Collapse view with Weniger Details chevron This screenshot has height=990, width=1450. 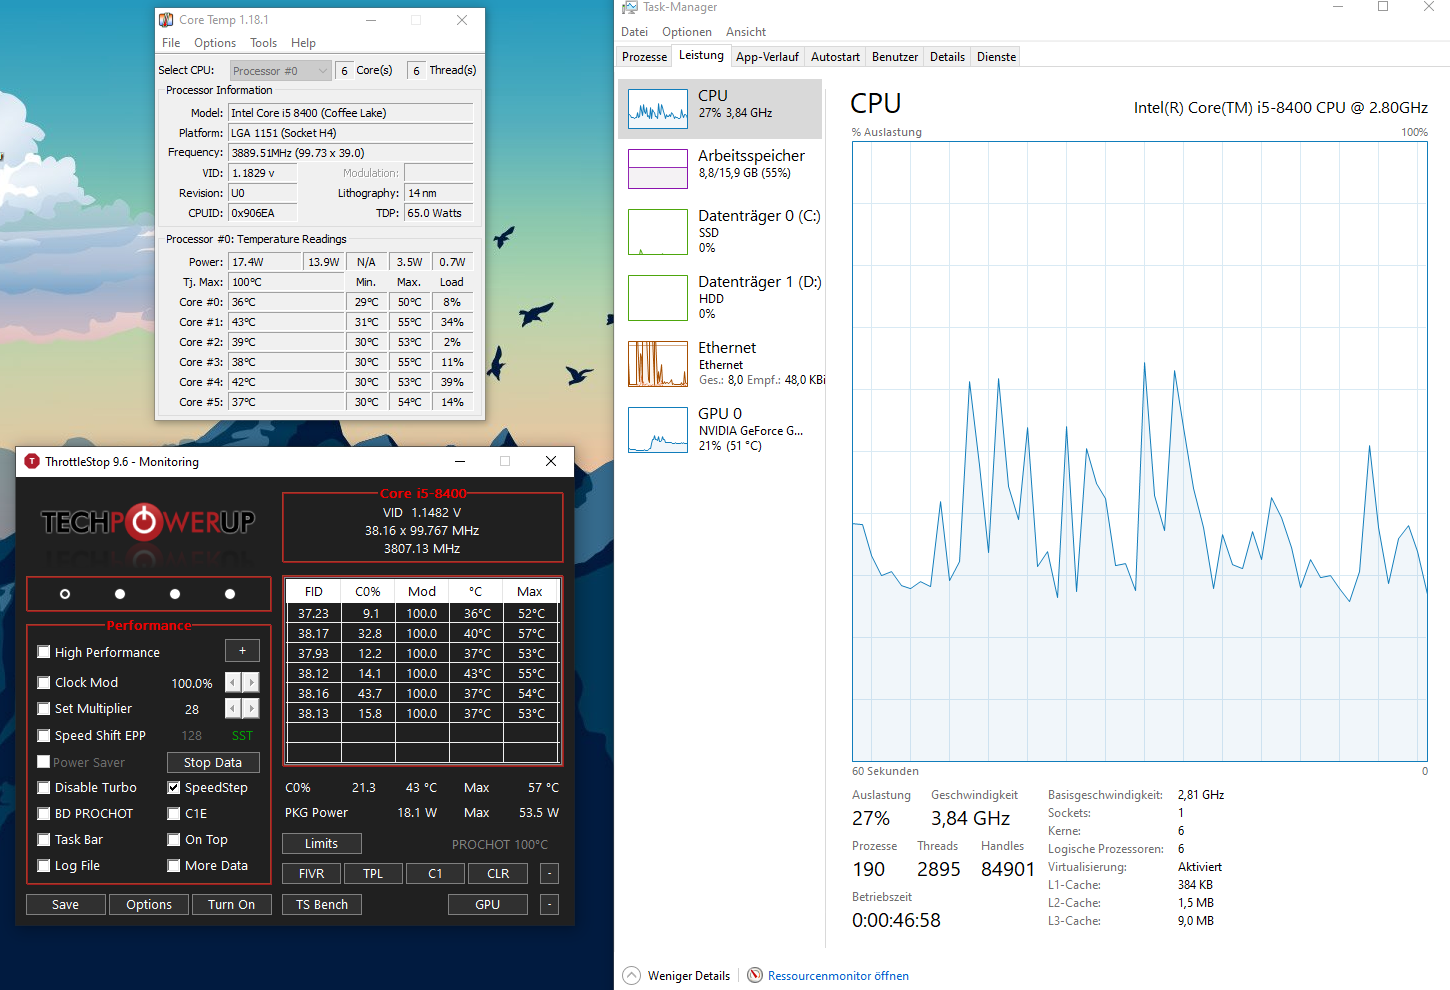coord(631,975)
